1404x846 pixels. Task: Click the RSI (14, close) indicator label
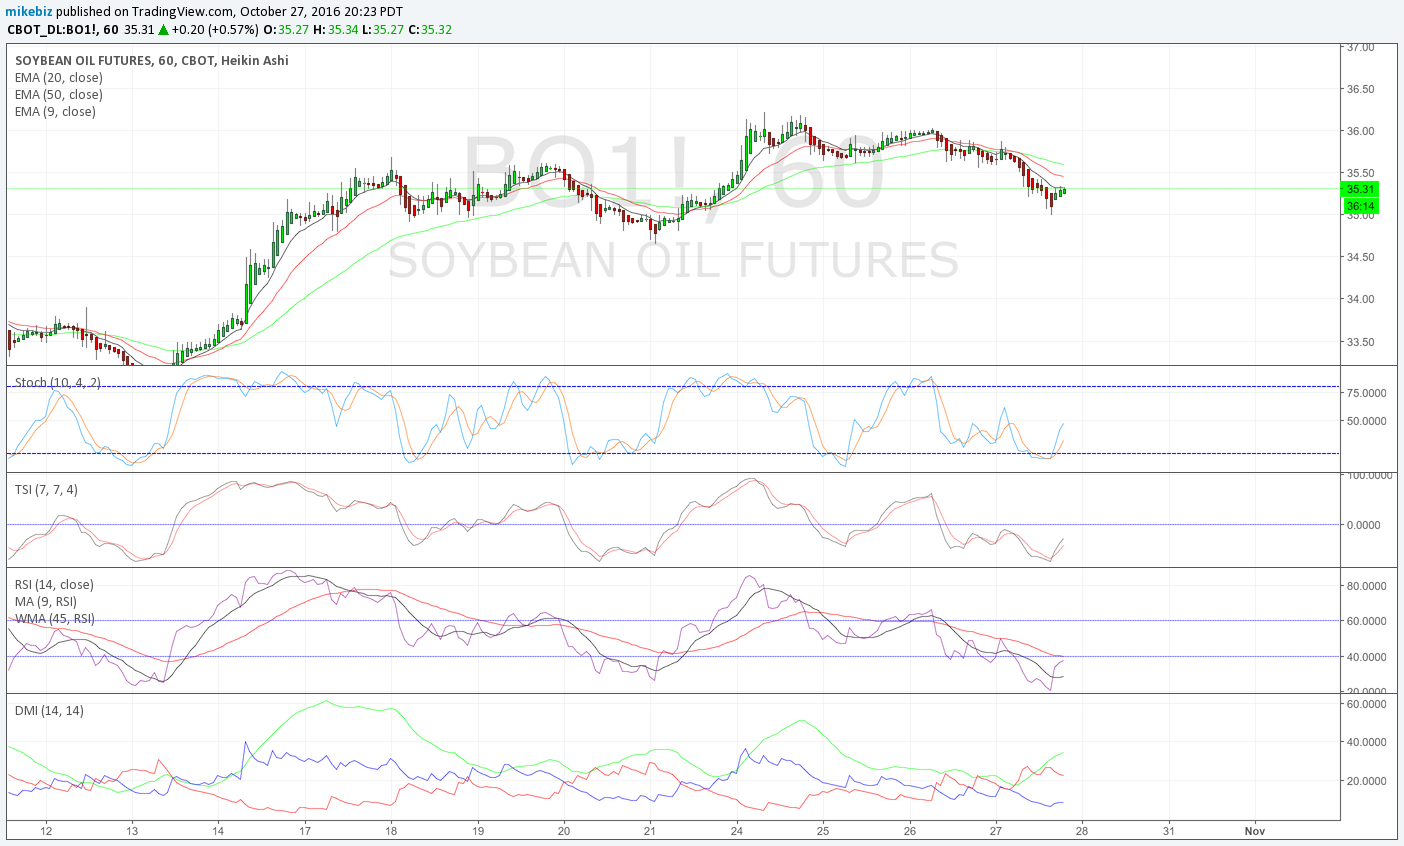(54, 584)
